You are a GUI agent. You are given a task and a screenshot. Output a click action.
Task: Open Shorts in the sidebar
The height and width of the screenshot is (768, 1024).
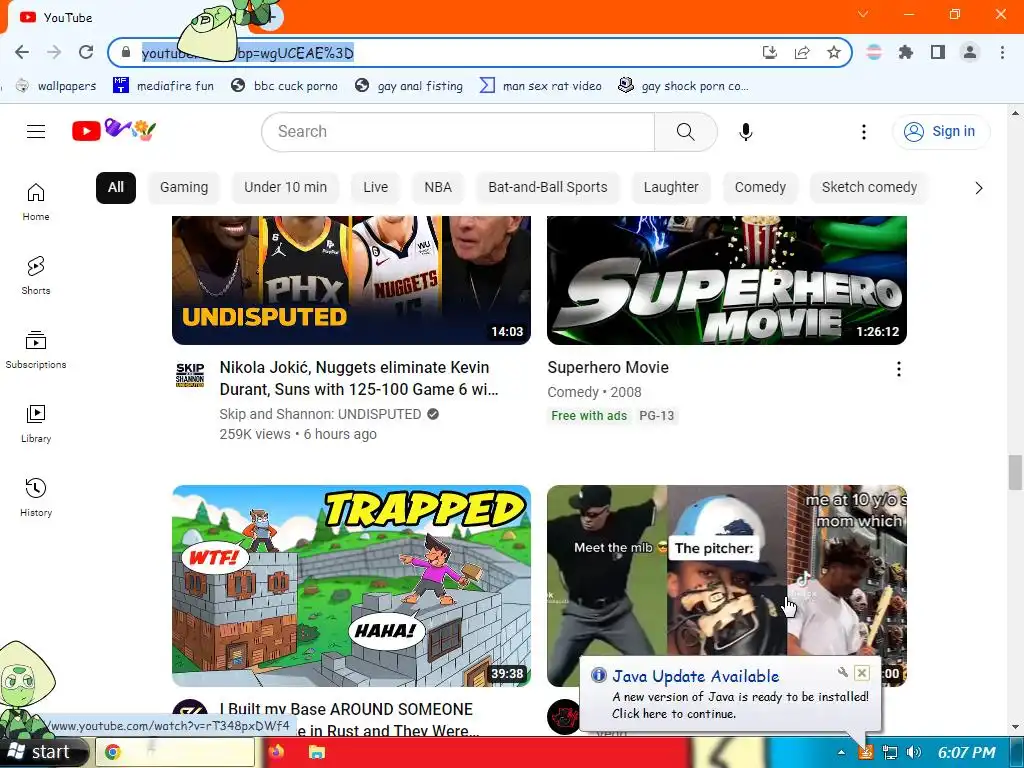(x=36, y=276)
